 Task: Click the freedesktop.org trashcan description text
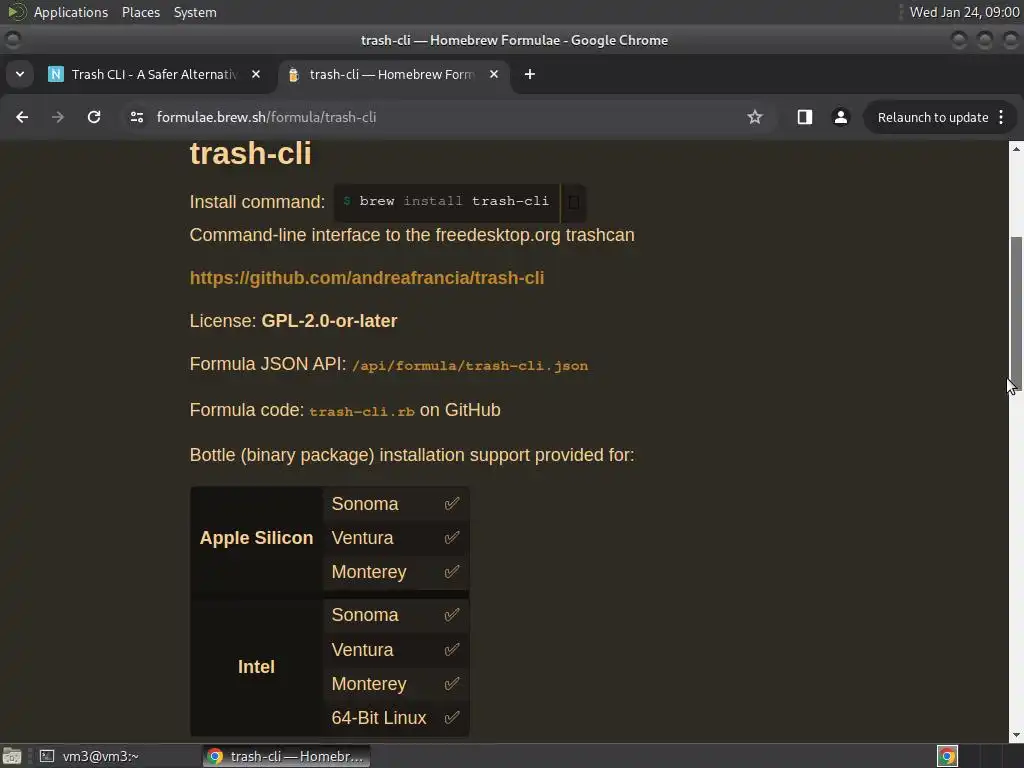(411, 234)
